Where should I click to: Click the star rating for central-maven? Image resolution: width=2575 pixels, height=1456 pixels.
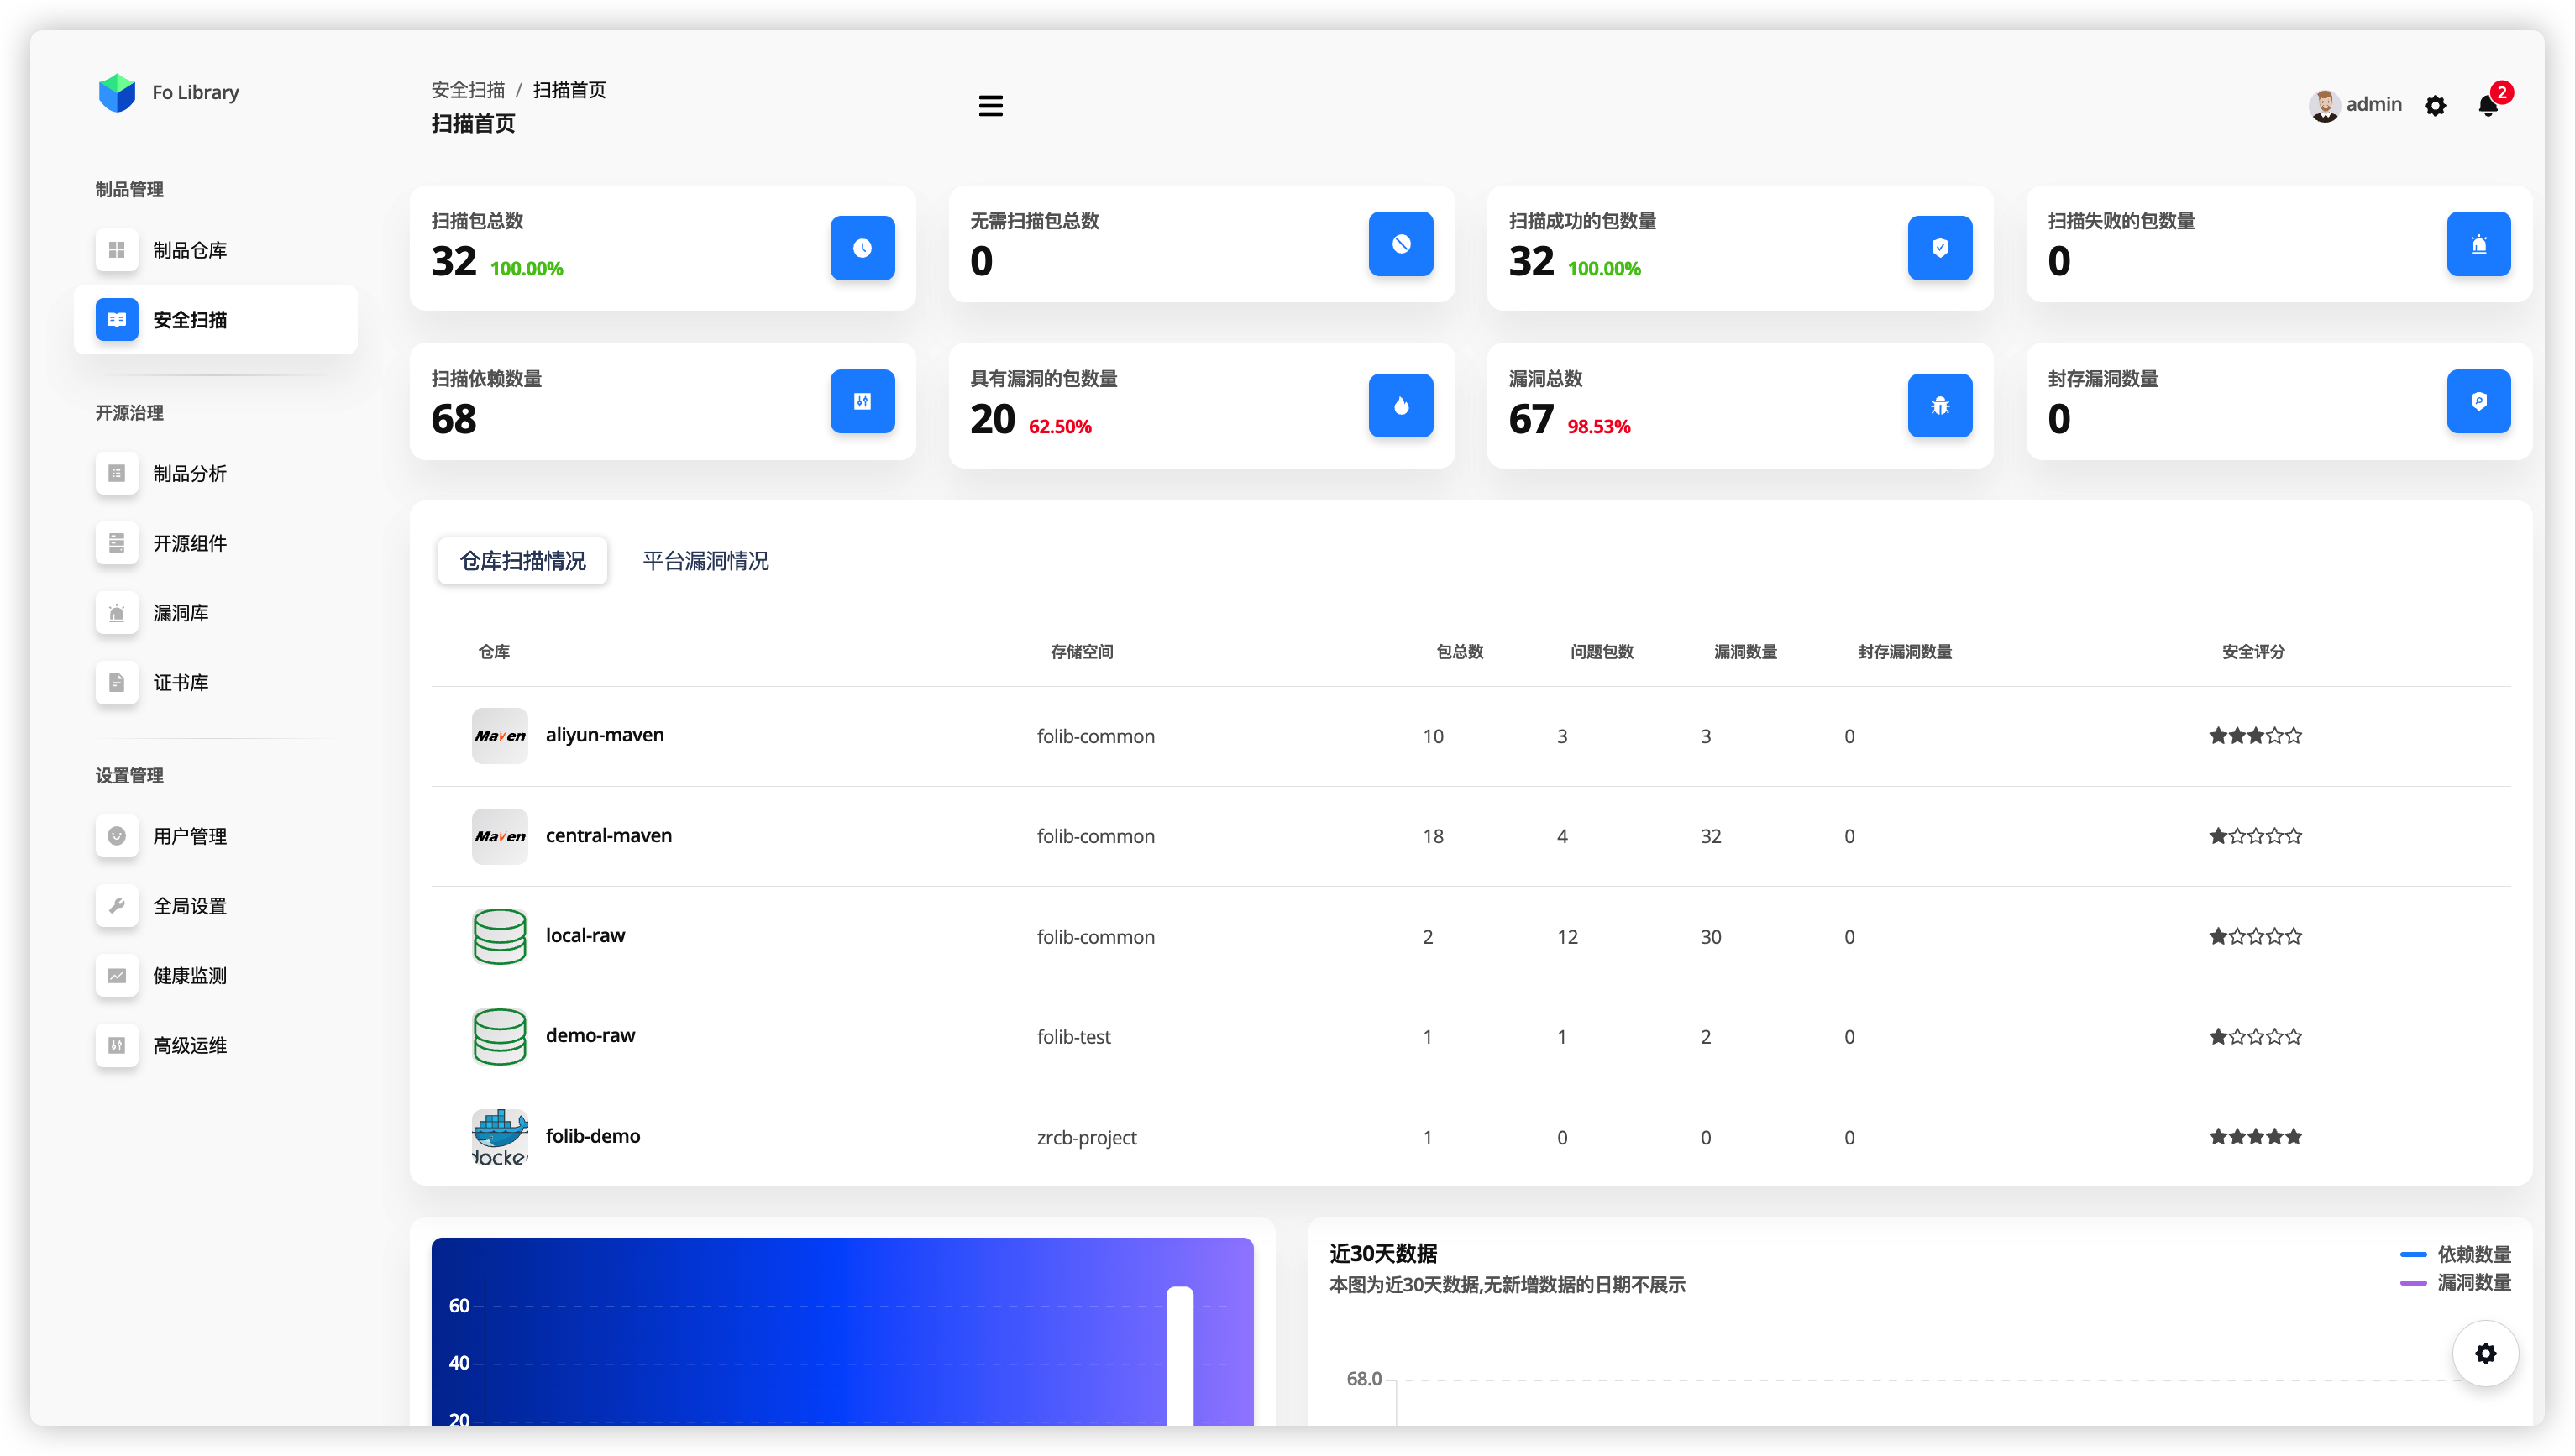(x=2254, y=836)
